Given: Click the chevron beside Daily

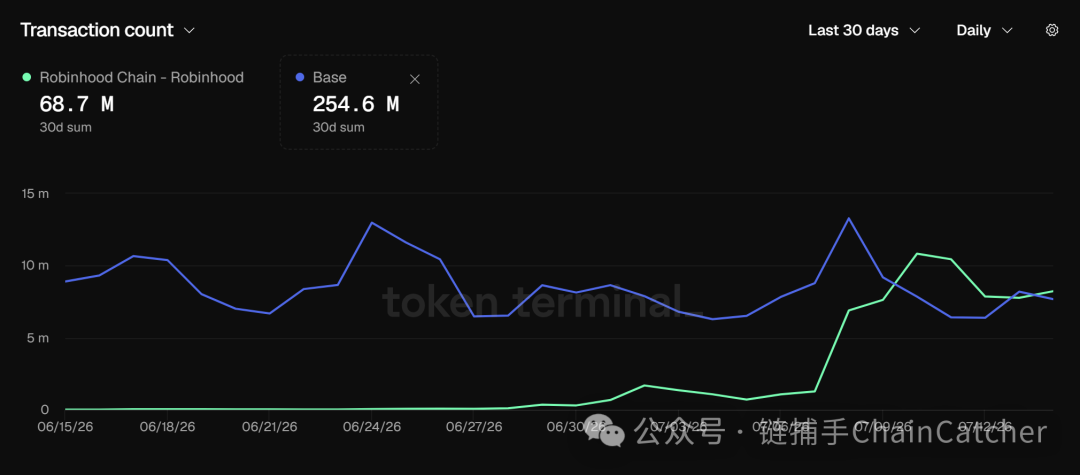Looking at the screenshot, I should point(1006,31).
